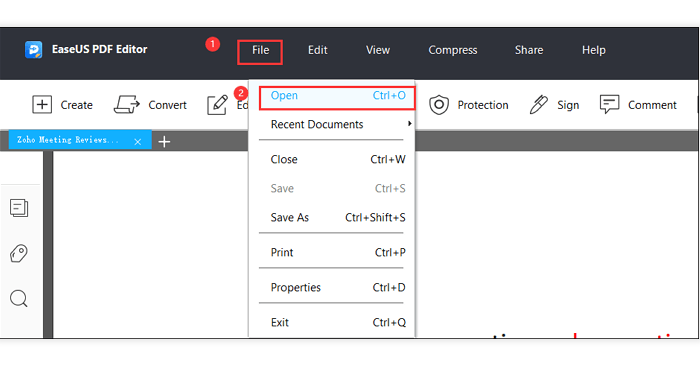The height and width of the screenshot is (371, 700).
Task: Click the Edit pencil icon in toolbar
Action: (217, 105)
